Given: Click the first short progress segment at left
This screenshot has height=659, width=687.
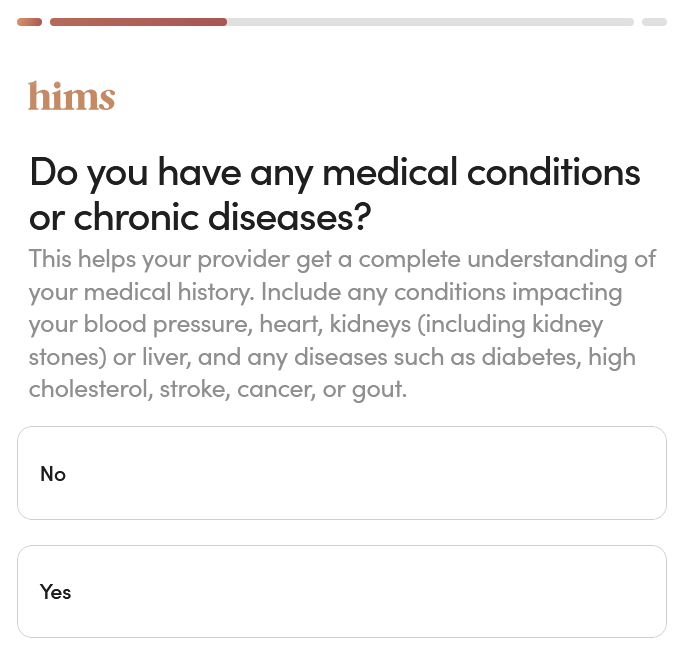Looking at the screenshot, I should coord(29,21).
